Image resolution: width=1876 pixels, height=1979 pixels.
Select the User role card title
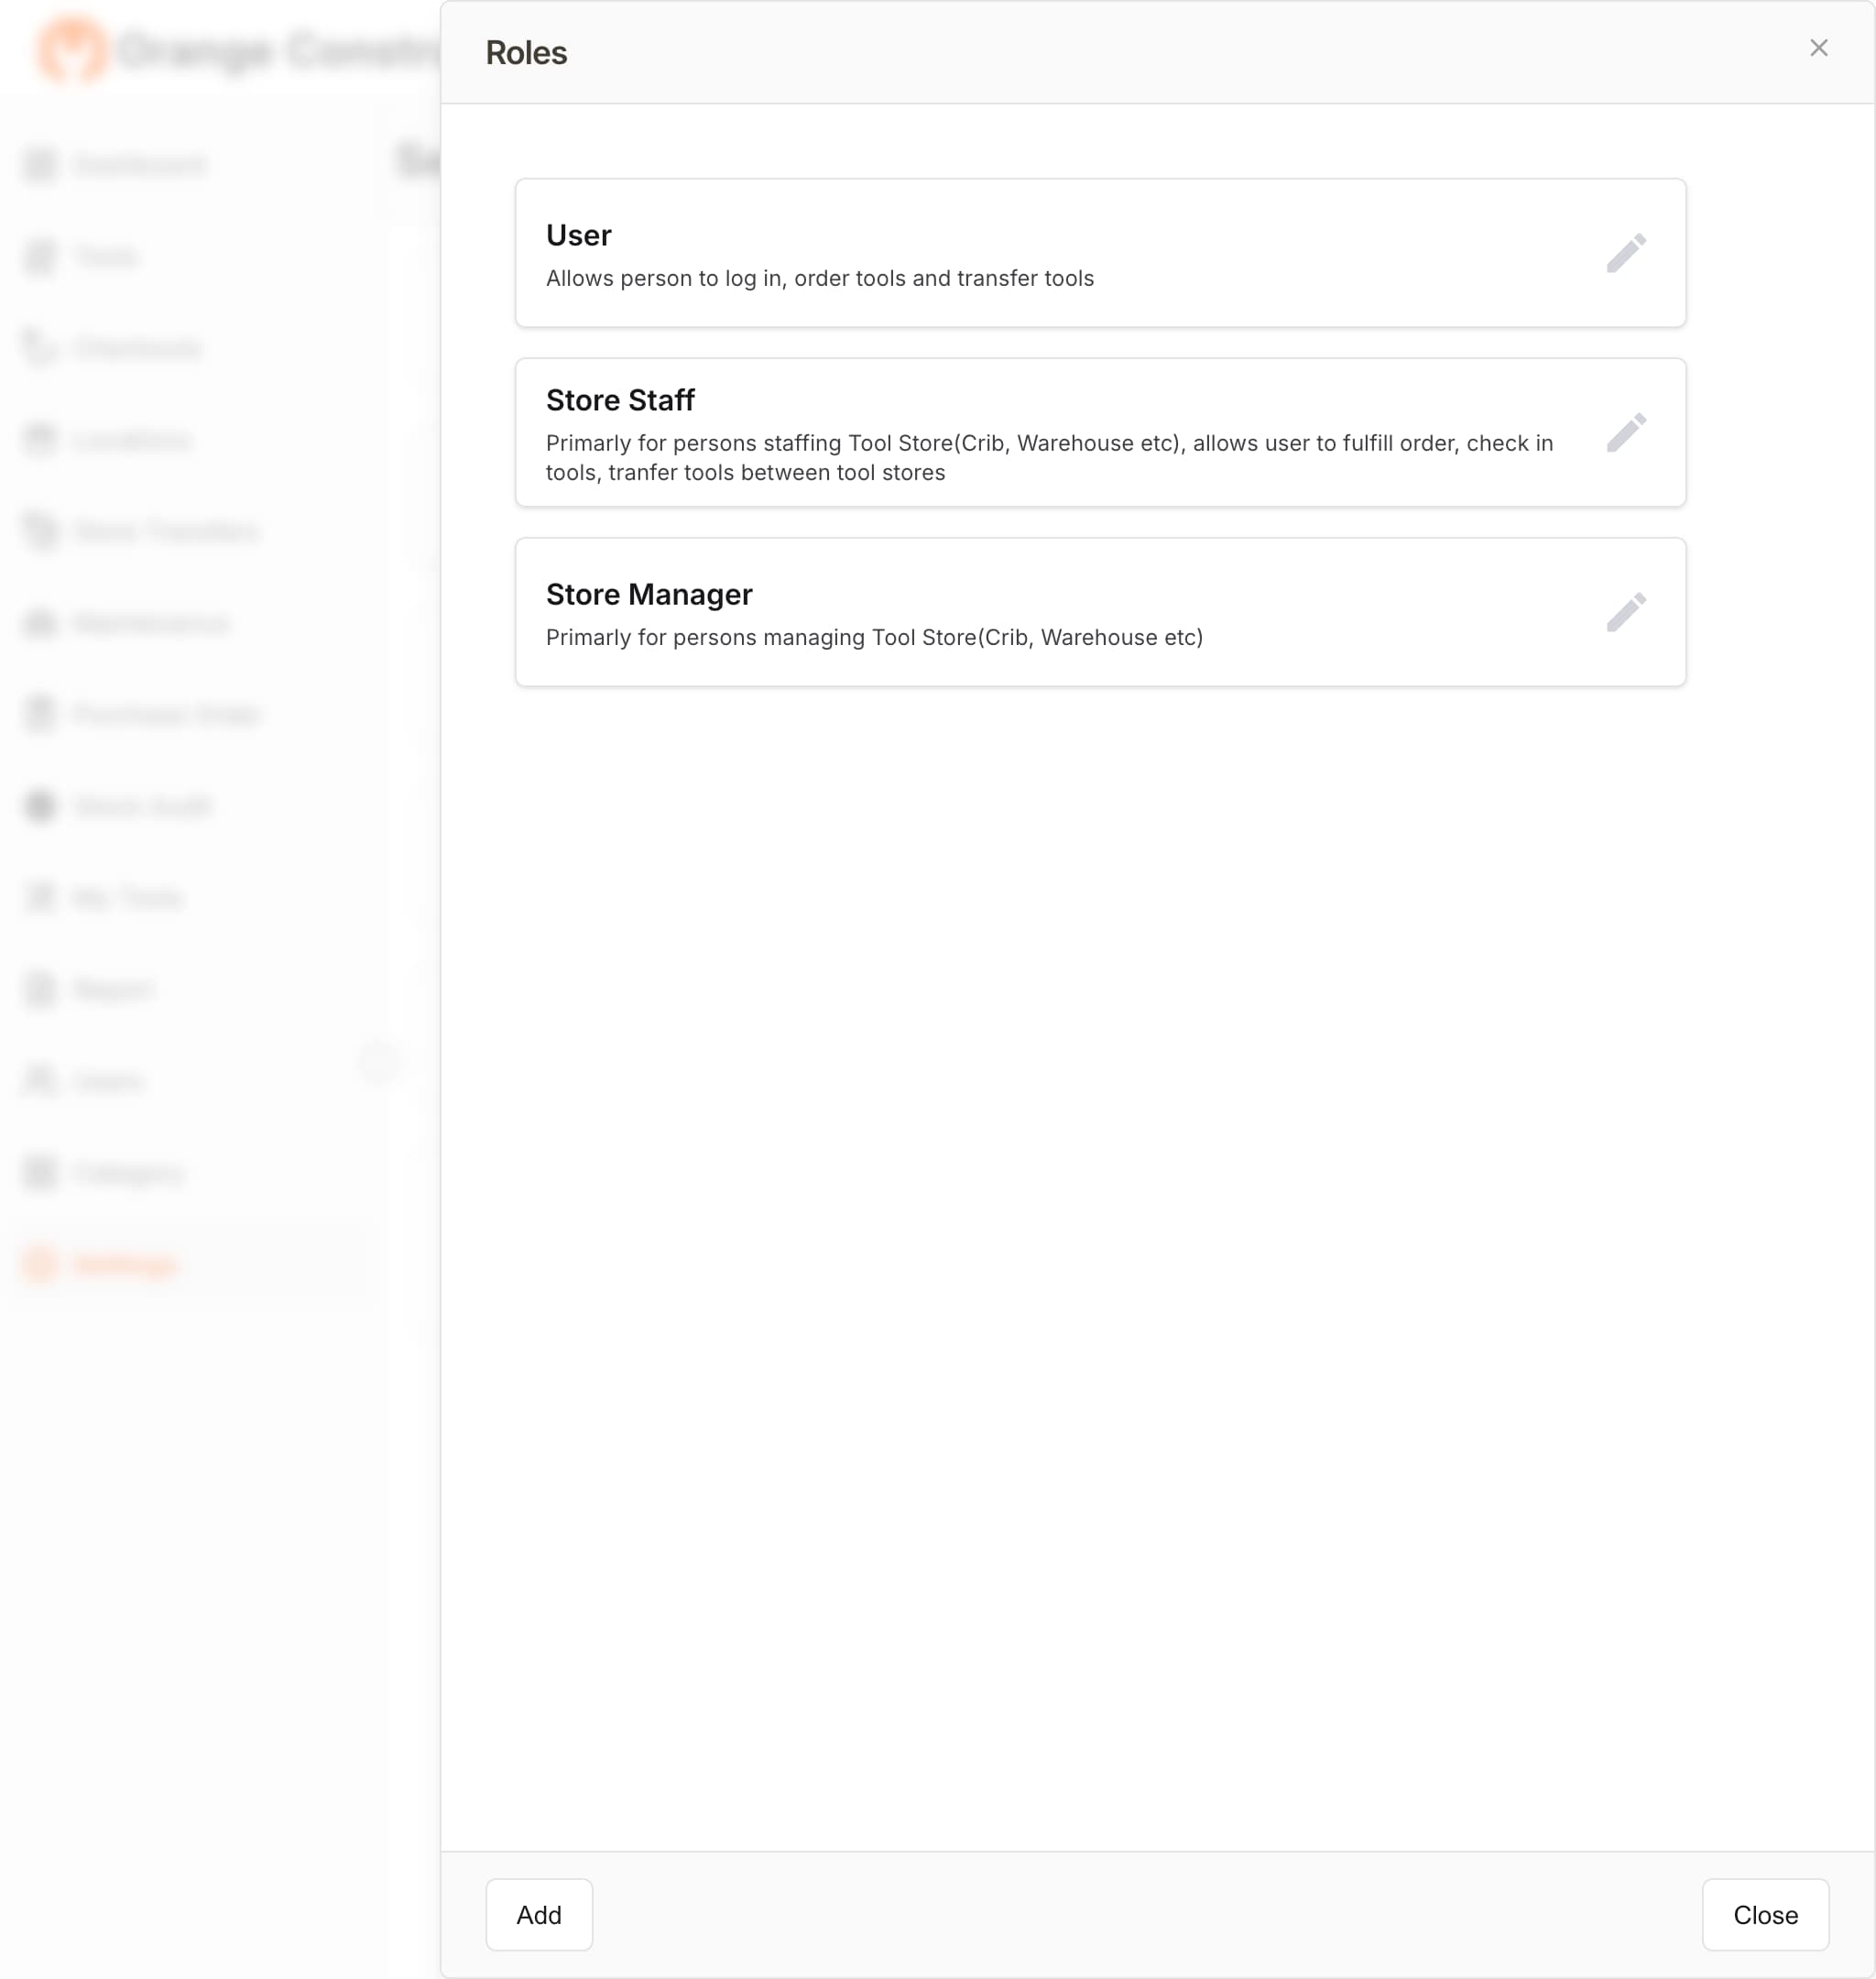point(578,235)
